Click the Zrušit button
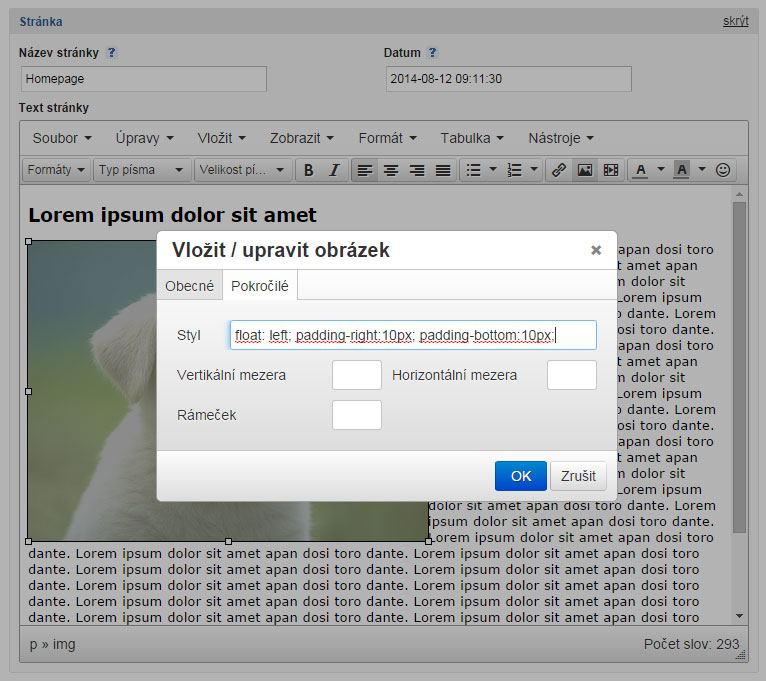 578,476
